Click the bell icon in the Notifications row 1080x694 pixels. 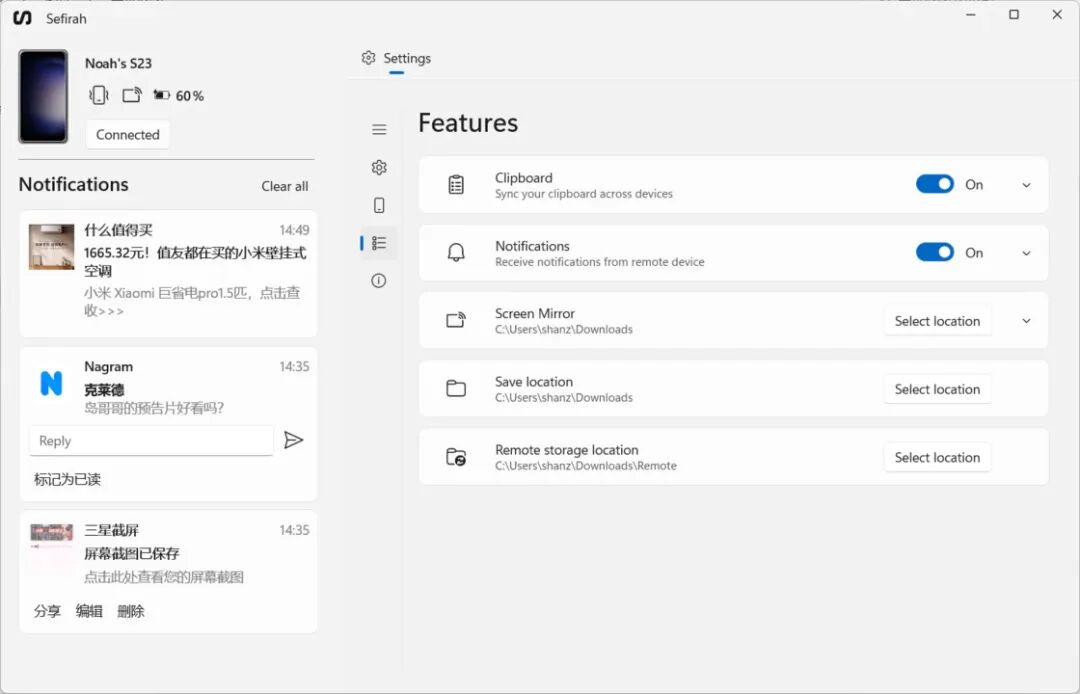coord(456,253)
